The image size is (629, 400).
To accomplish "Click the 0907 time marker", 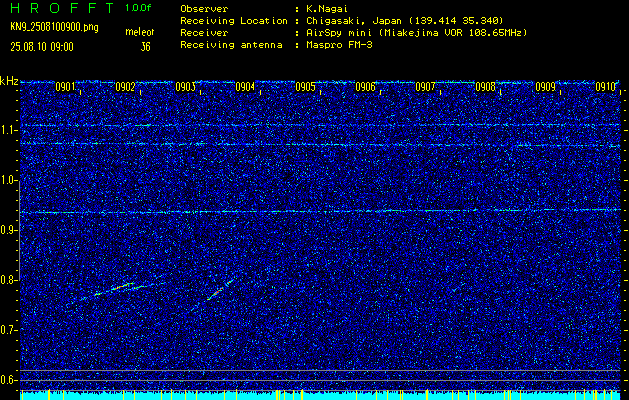I will click(x=425, y=87).
